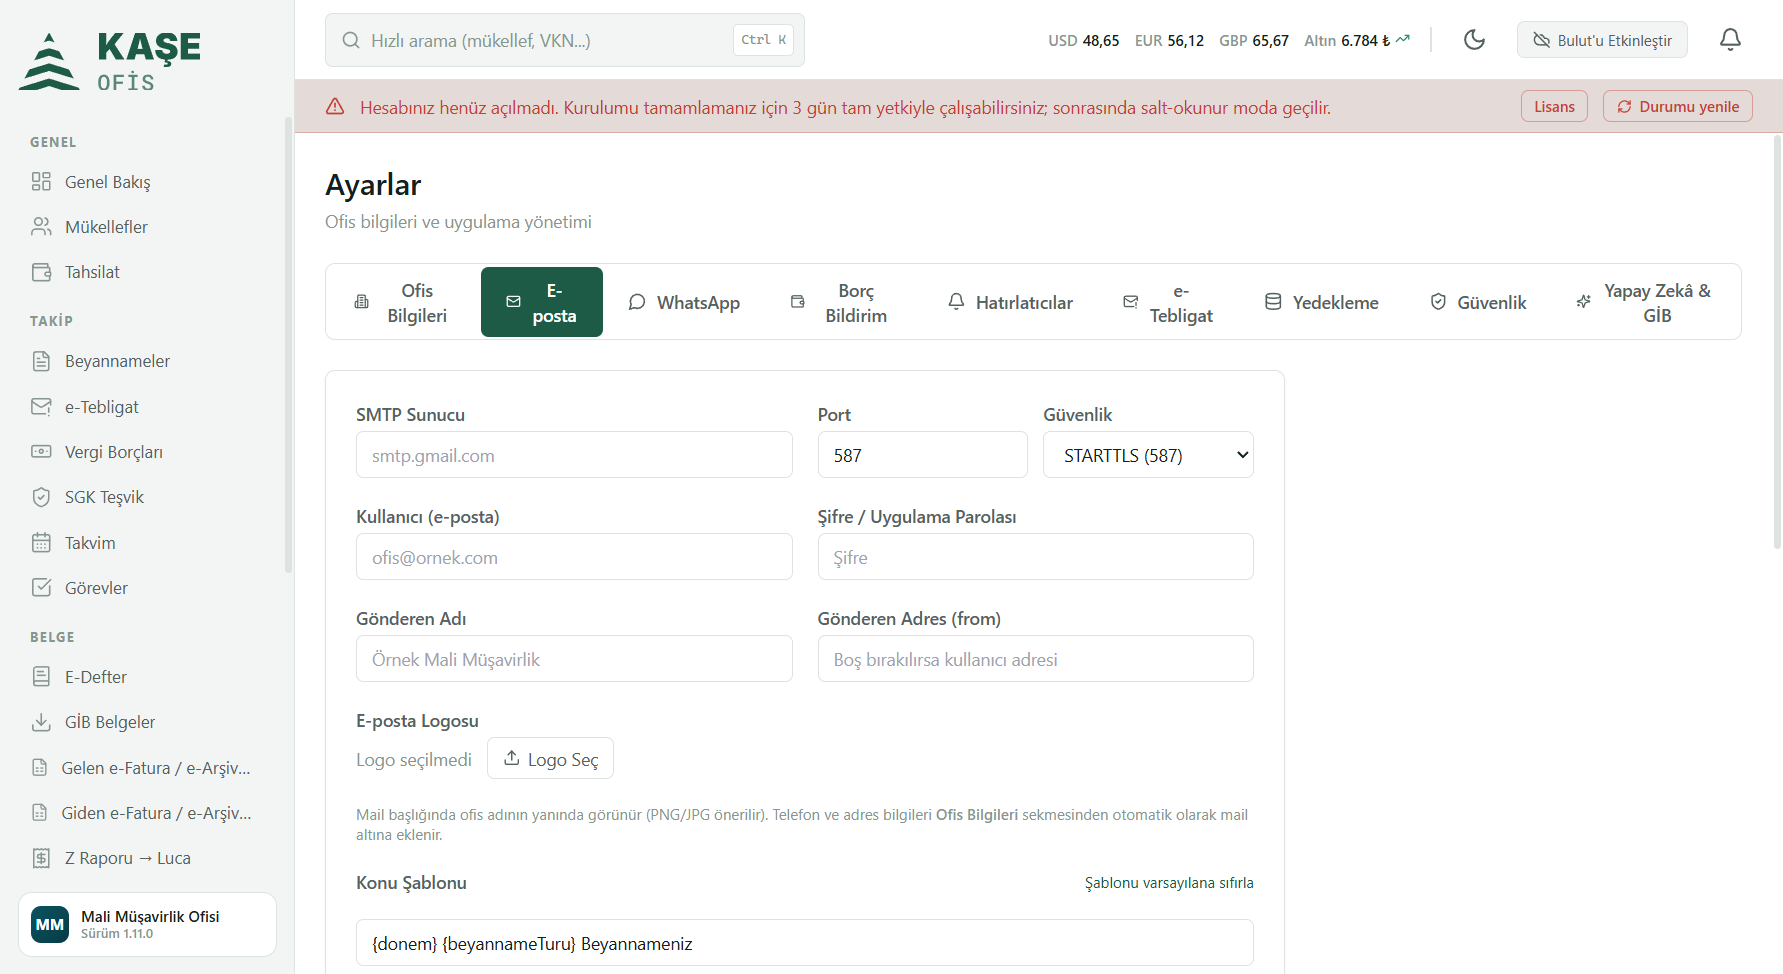
Task: Click the Gönderen Adres (from) field
Action: click(x=1035, y=659)
